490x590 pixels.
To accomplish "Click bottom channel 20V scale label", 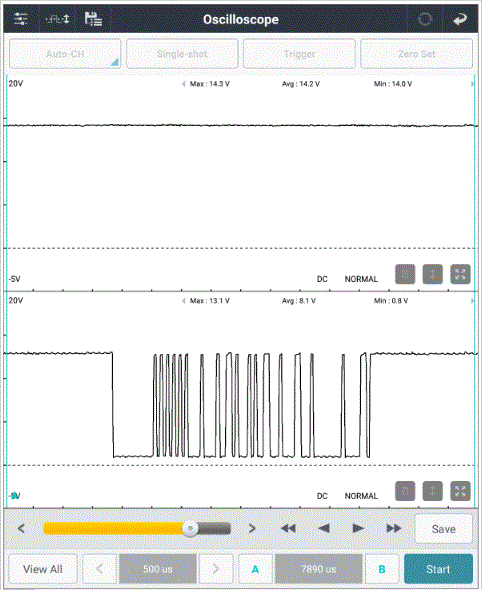I will (x=16, y=300).
